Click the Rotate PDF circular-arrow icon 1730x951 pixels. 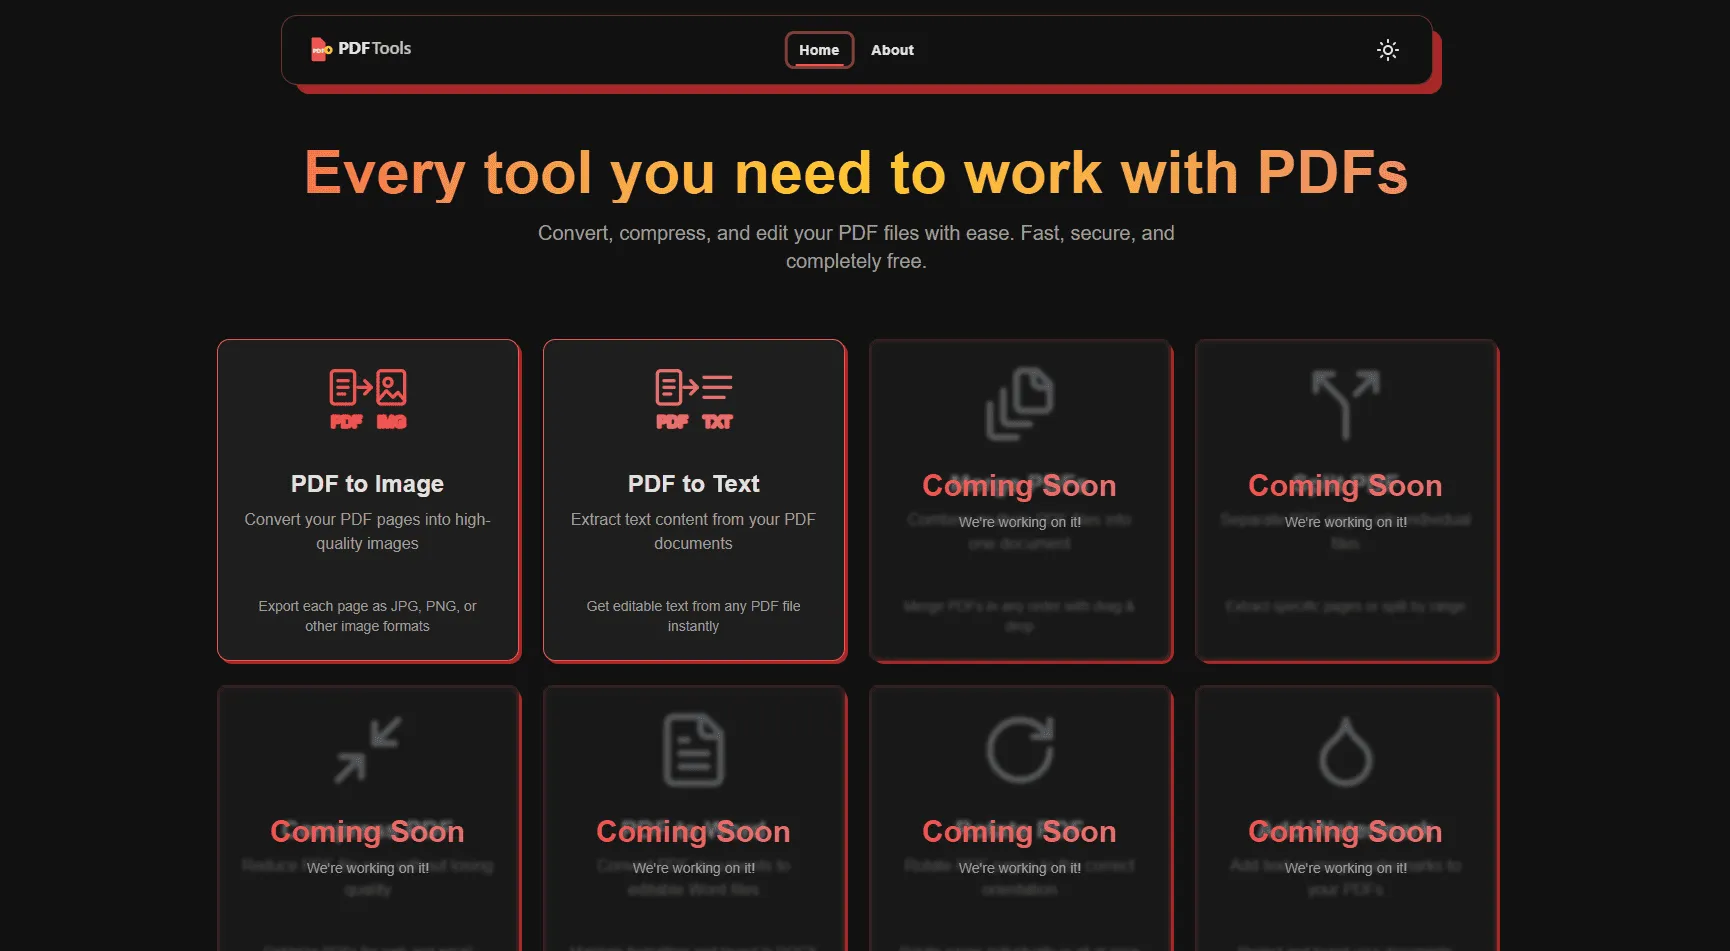pos(1019,748)
